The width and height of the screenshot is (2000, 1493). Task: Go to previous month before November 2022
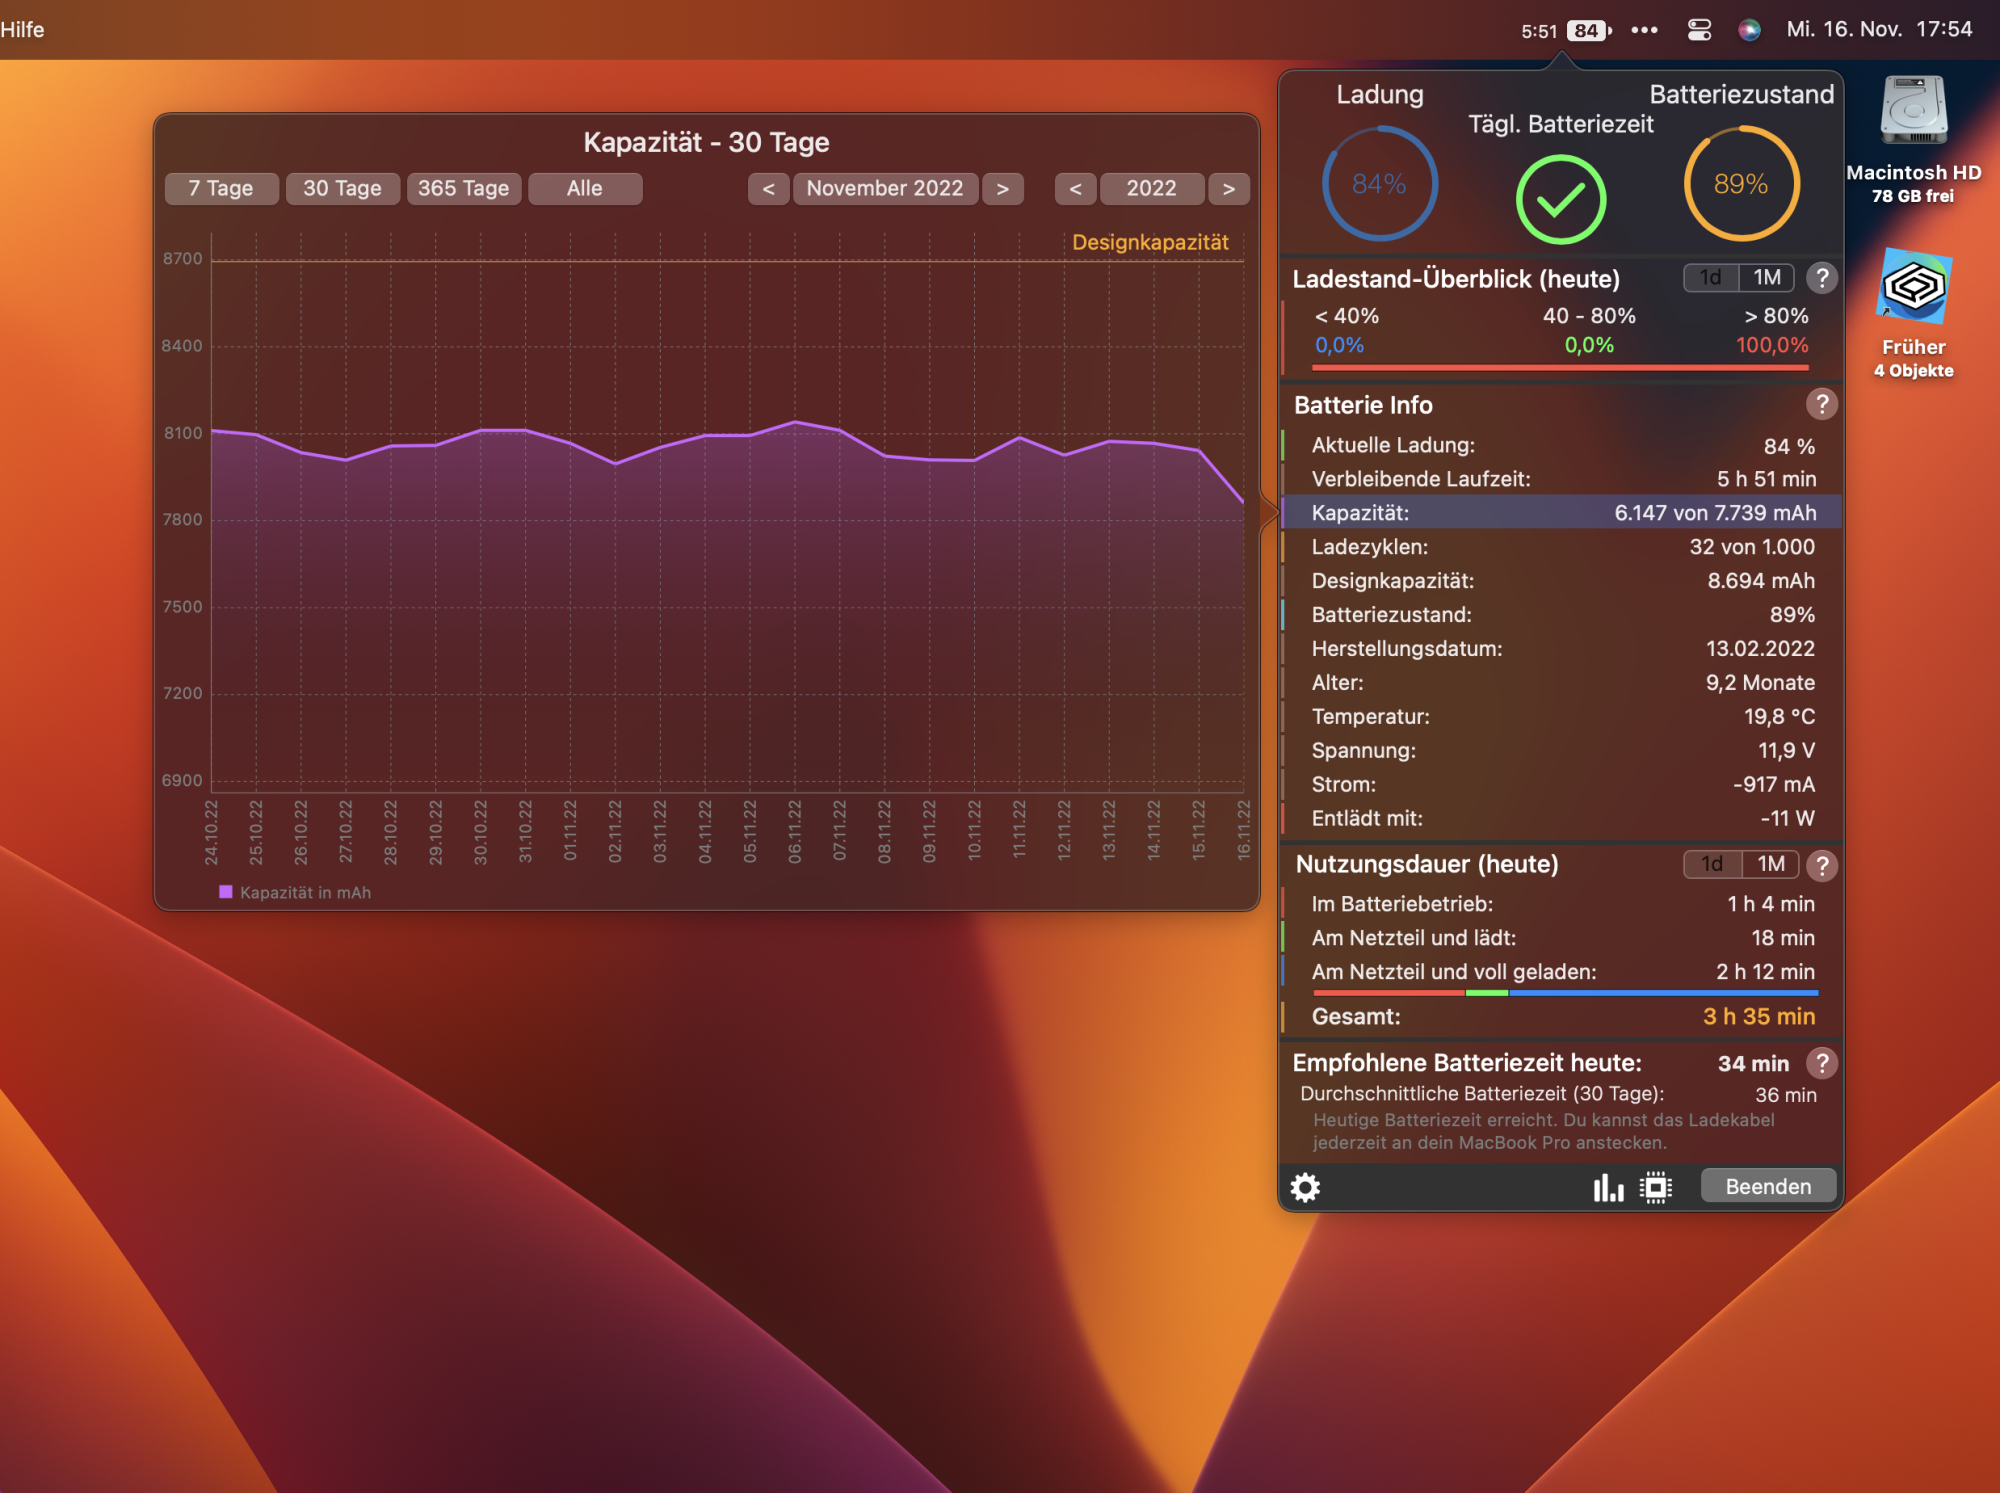click(x=768, y=189)
